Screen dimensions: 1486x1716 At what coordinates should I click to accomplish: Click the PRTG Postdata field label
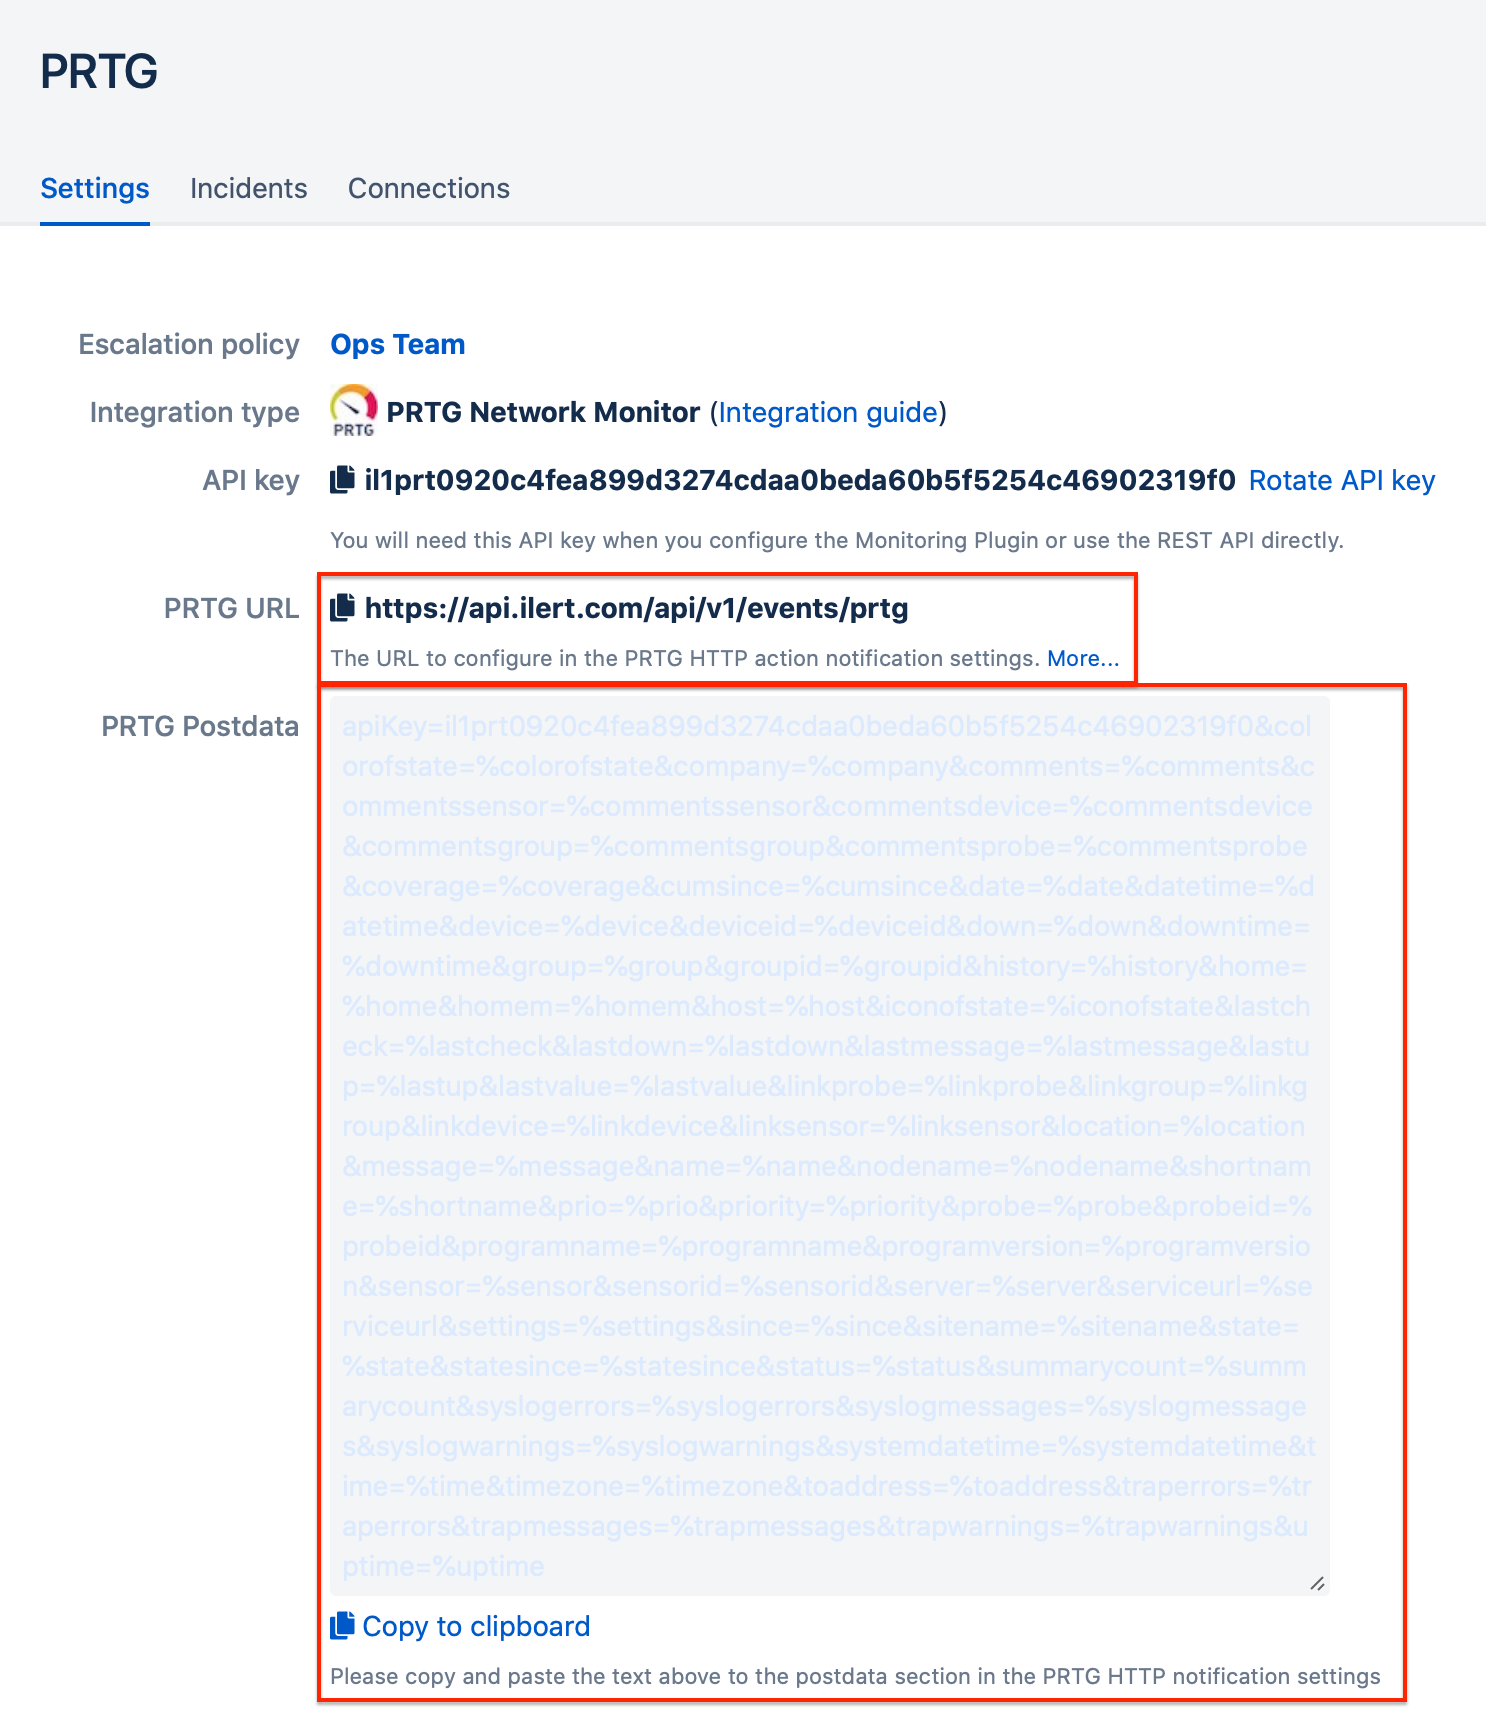tap(200, 726)
